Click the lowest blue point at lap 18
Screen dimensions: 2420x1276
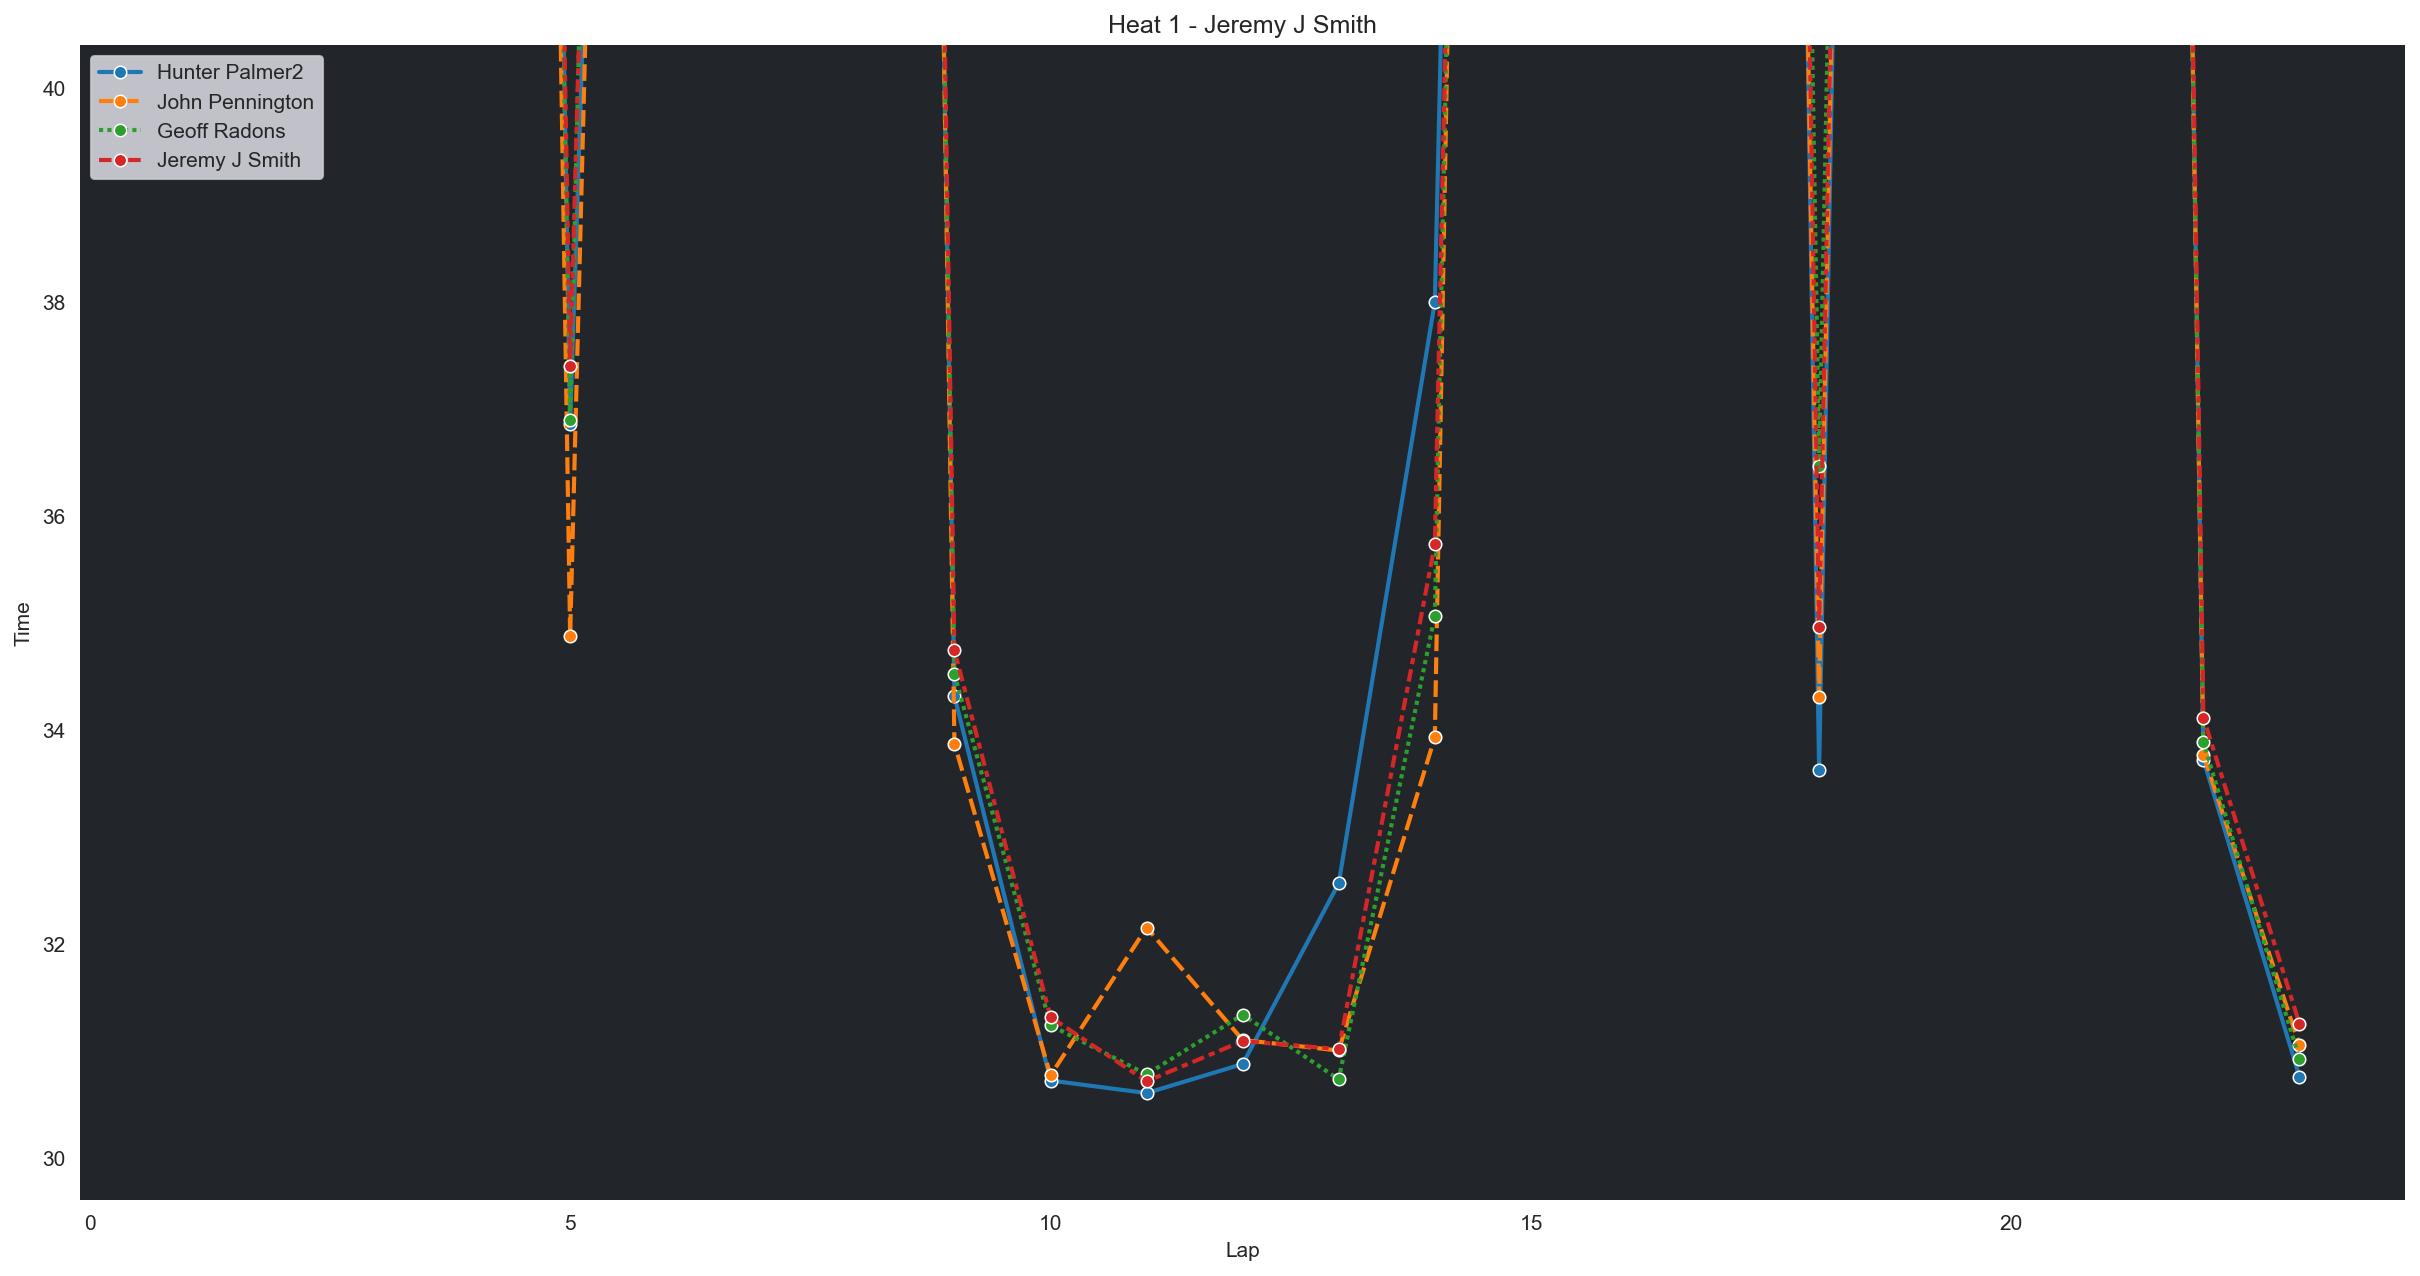click(1819, 770)
